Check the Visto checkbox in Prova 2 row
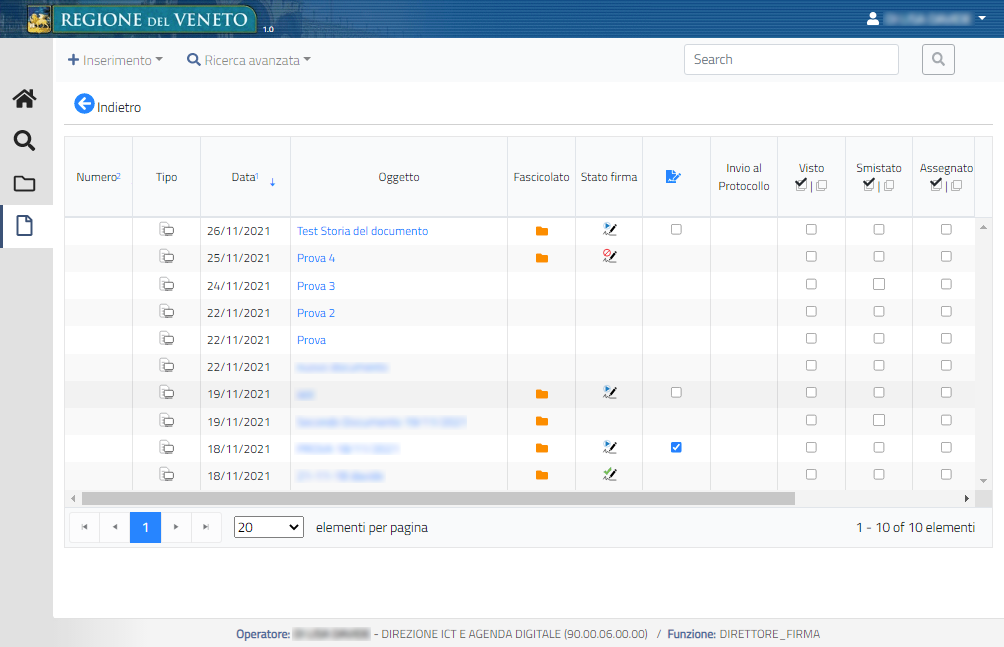 [x=811, y=311]
